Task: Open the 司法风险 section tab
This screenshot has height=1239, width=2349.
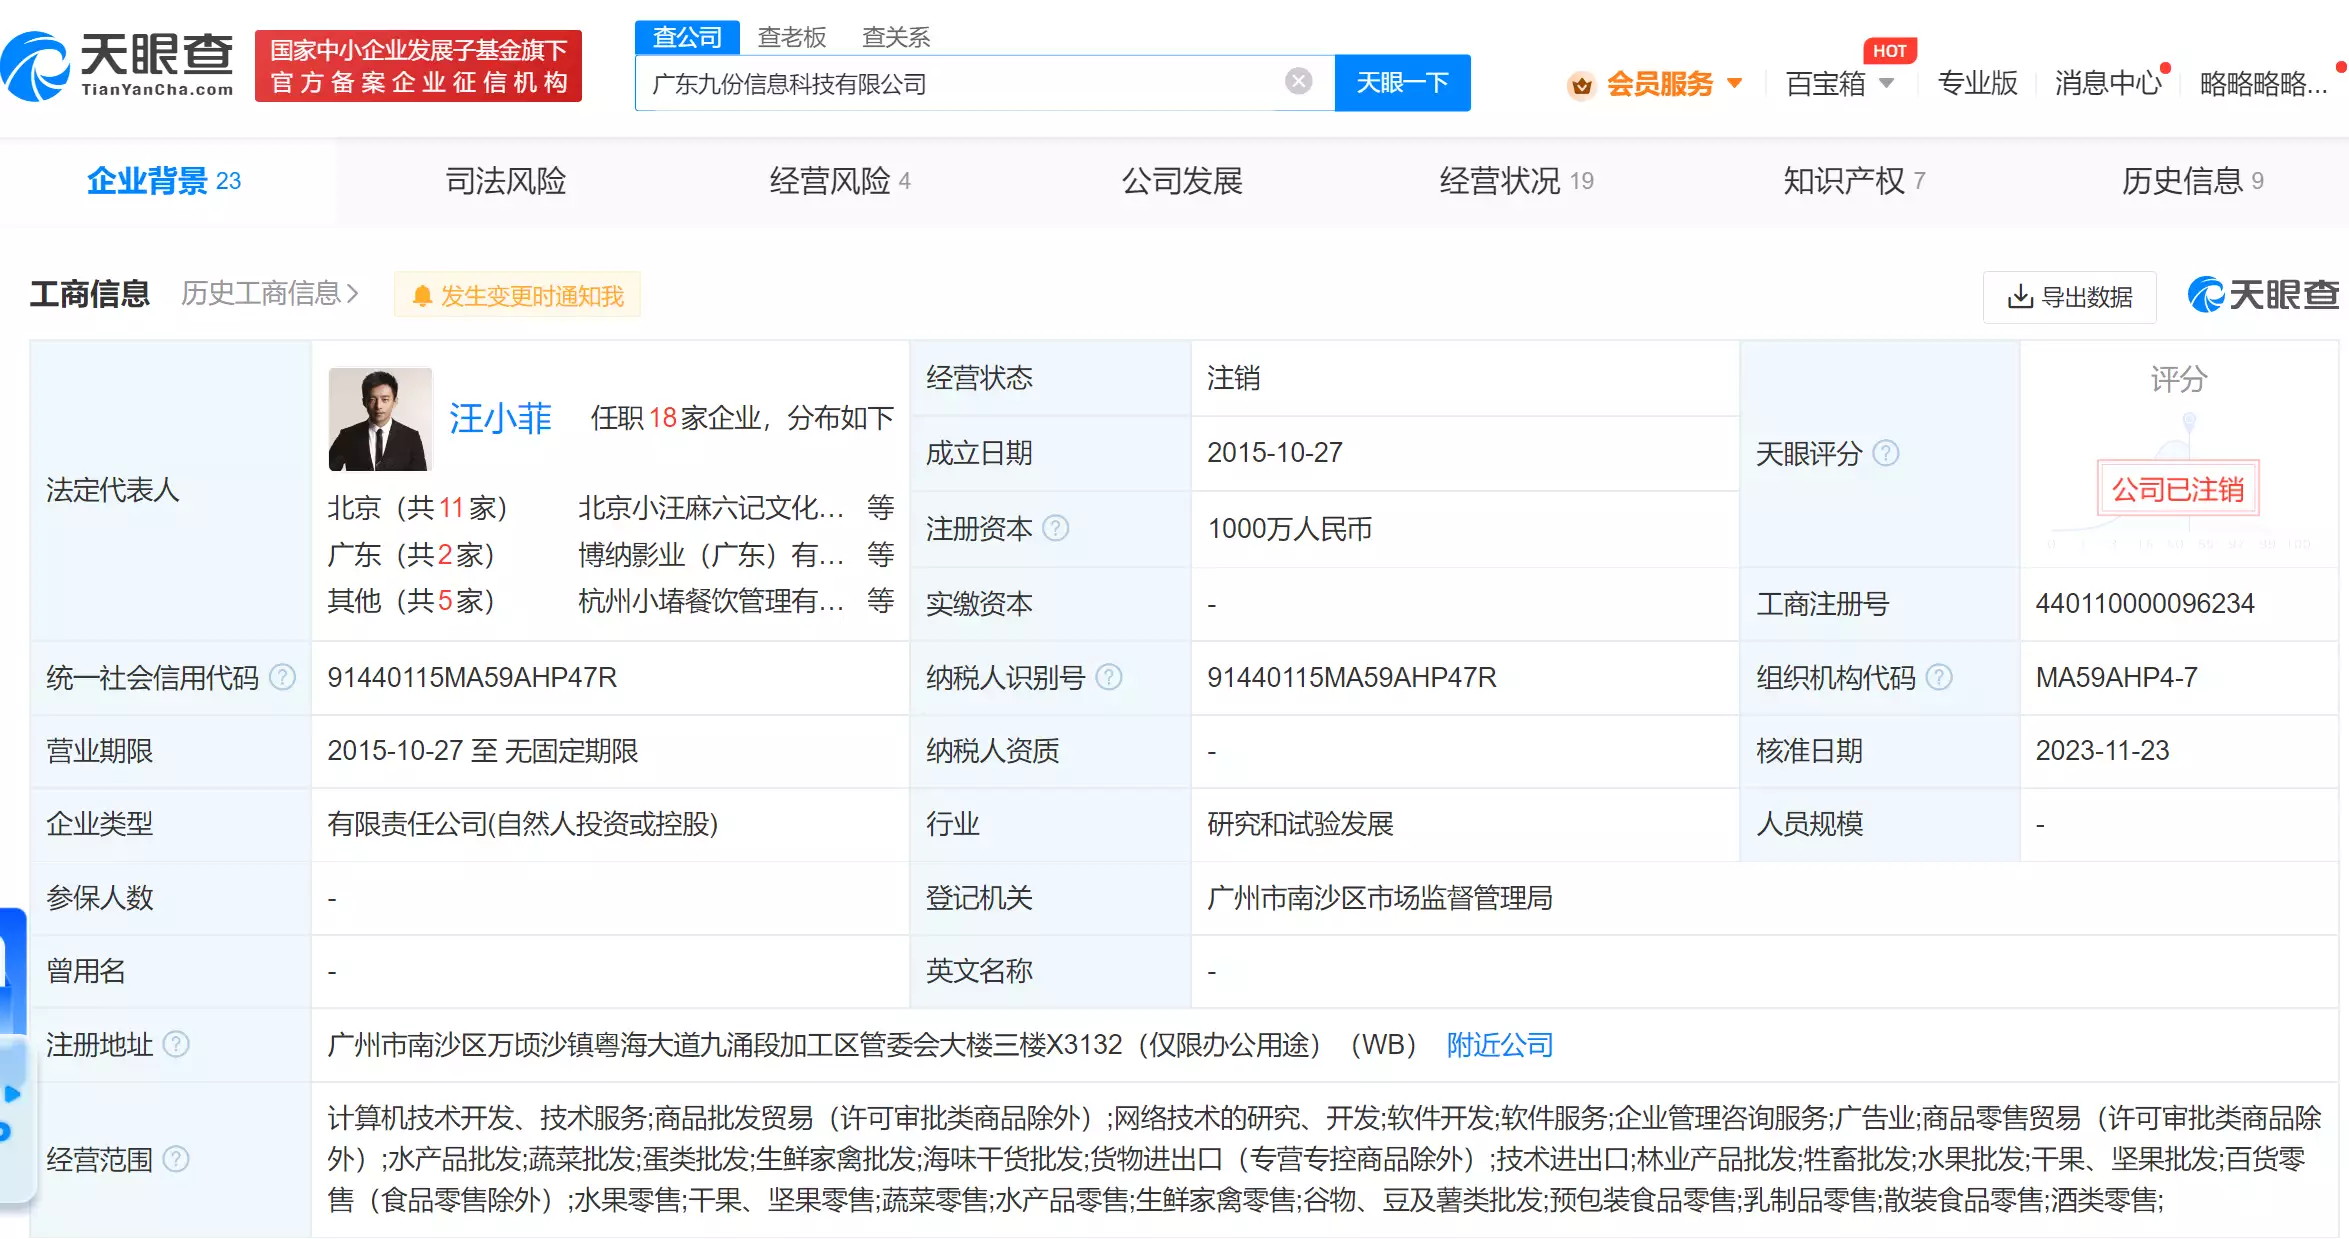Action: [x=506, y=181]
